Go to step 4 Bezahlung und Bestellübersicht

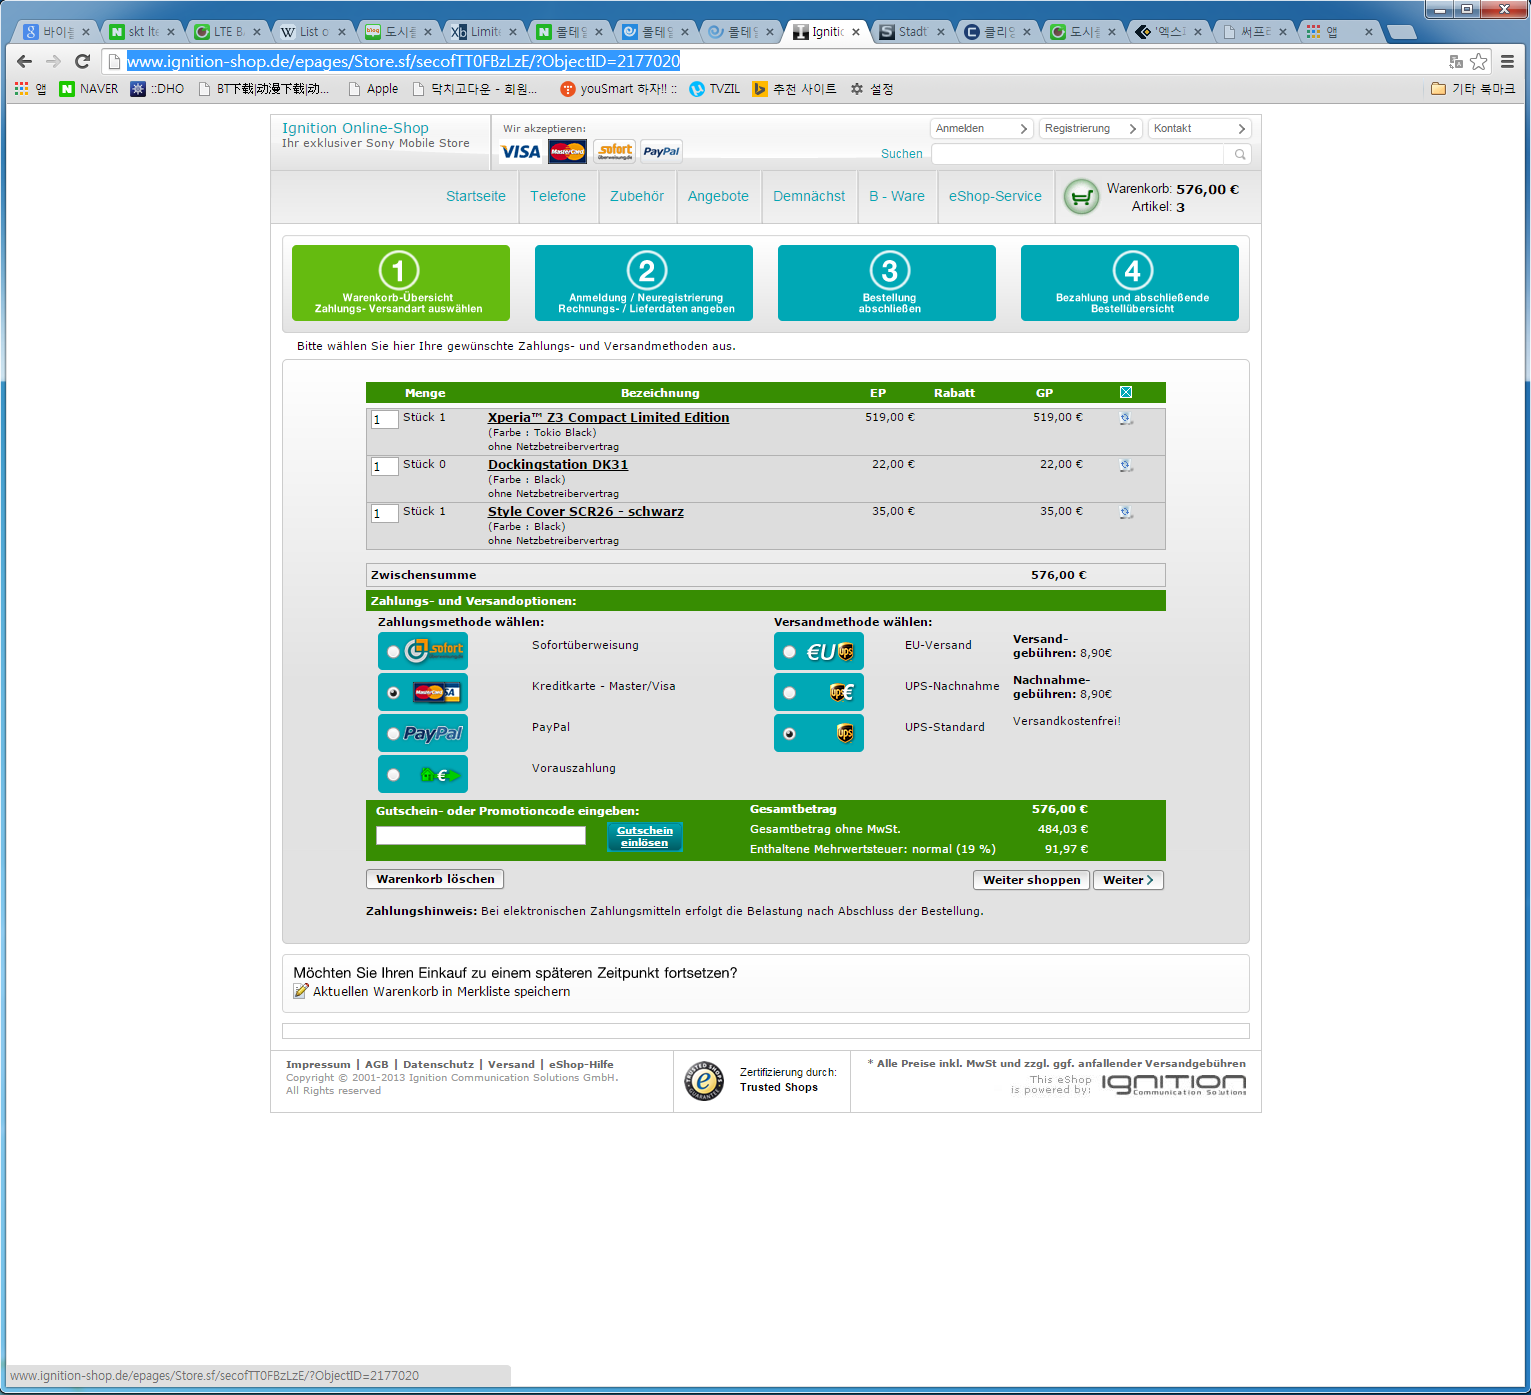click(x=1130, y=283)
